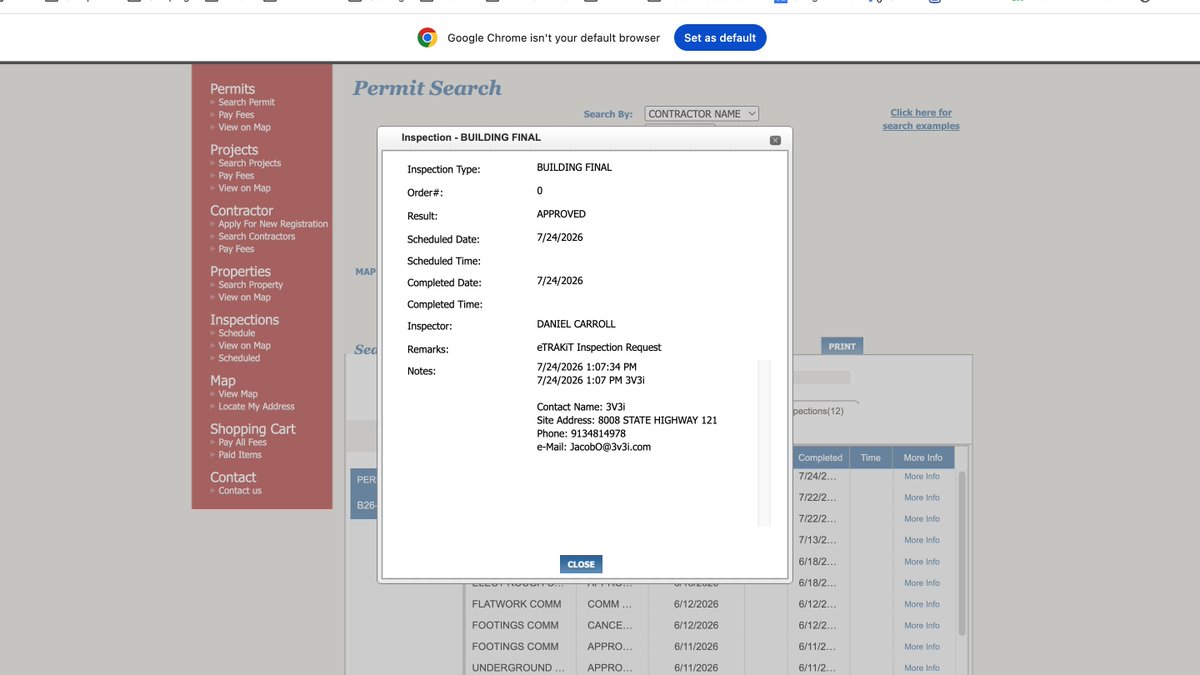Click the Google Chrome logo icon

pyautogui.click(x=427, y=38)
